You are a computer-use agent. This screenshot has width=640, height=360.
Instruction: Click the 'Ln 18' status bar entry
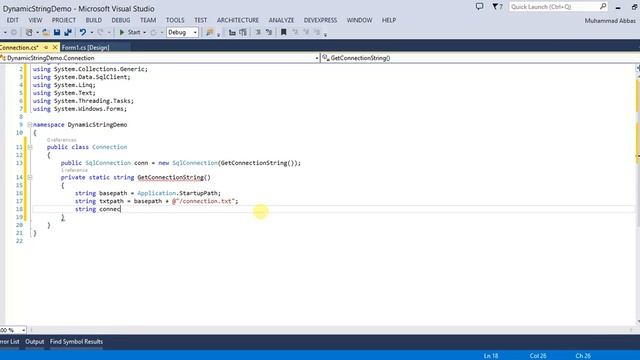coord(491,356)
